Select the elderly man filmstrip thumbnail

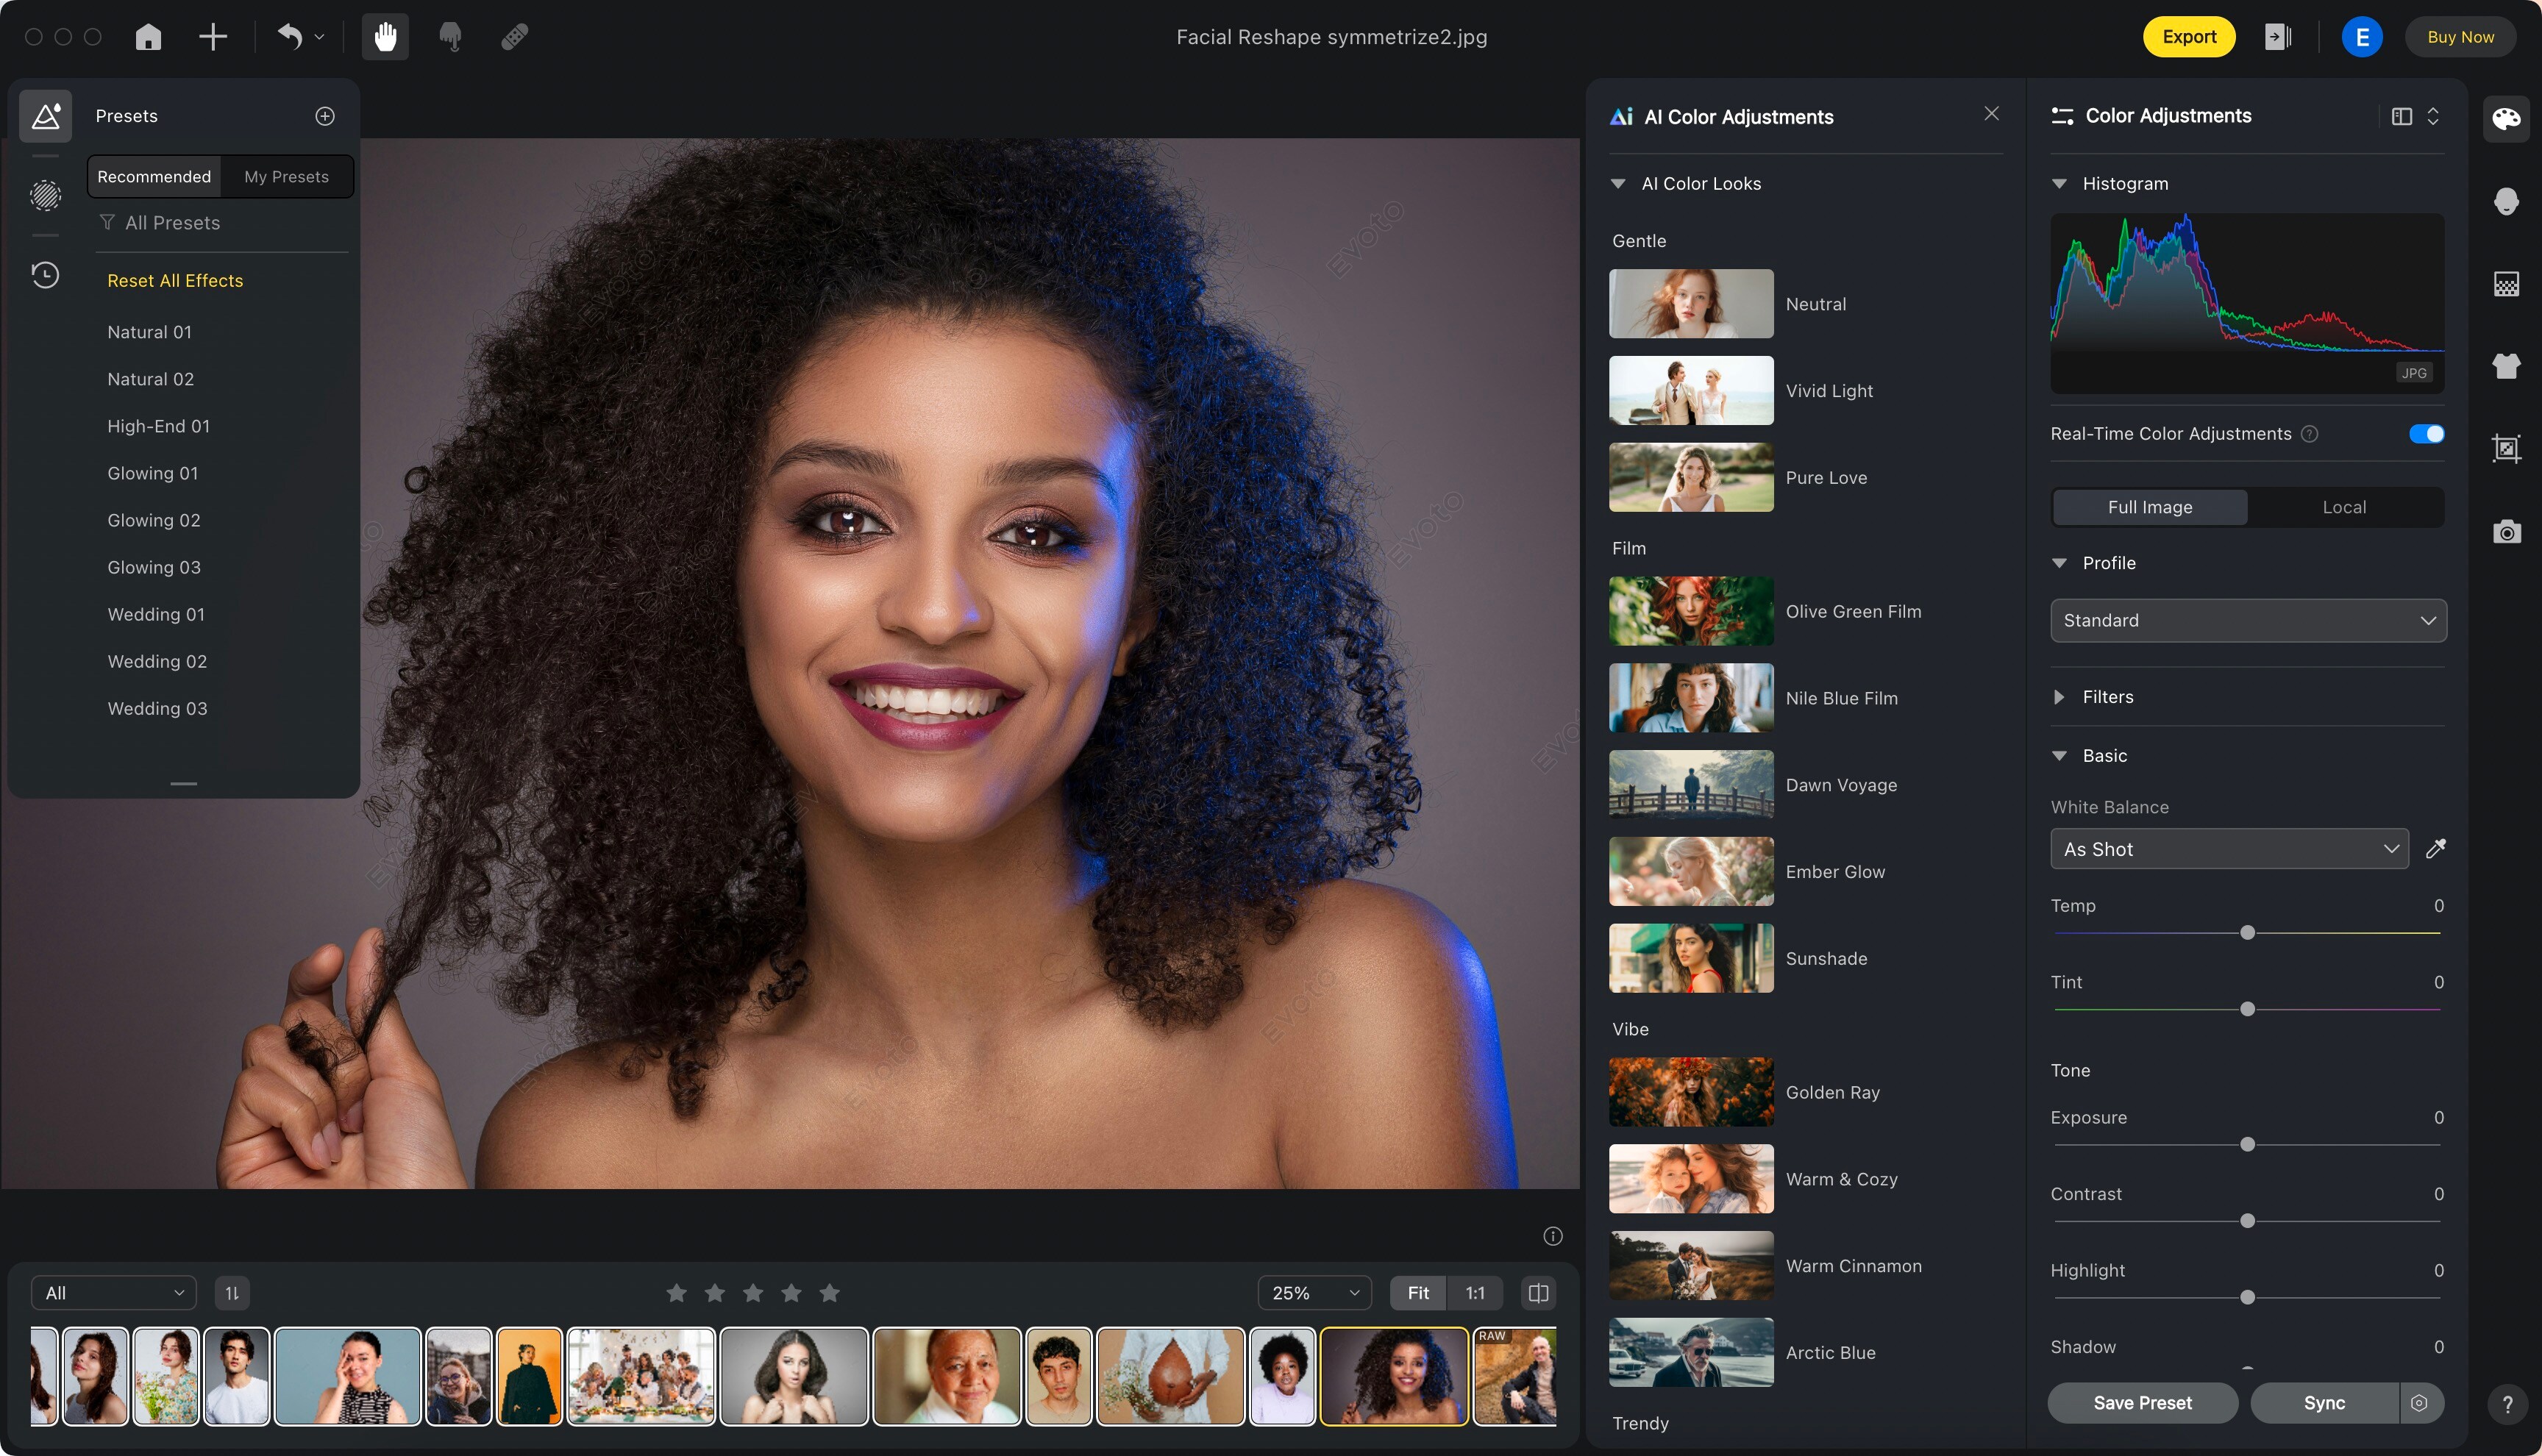tap(946, 1376)
